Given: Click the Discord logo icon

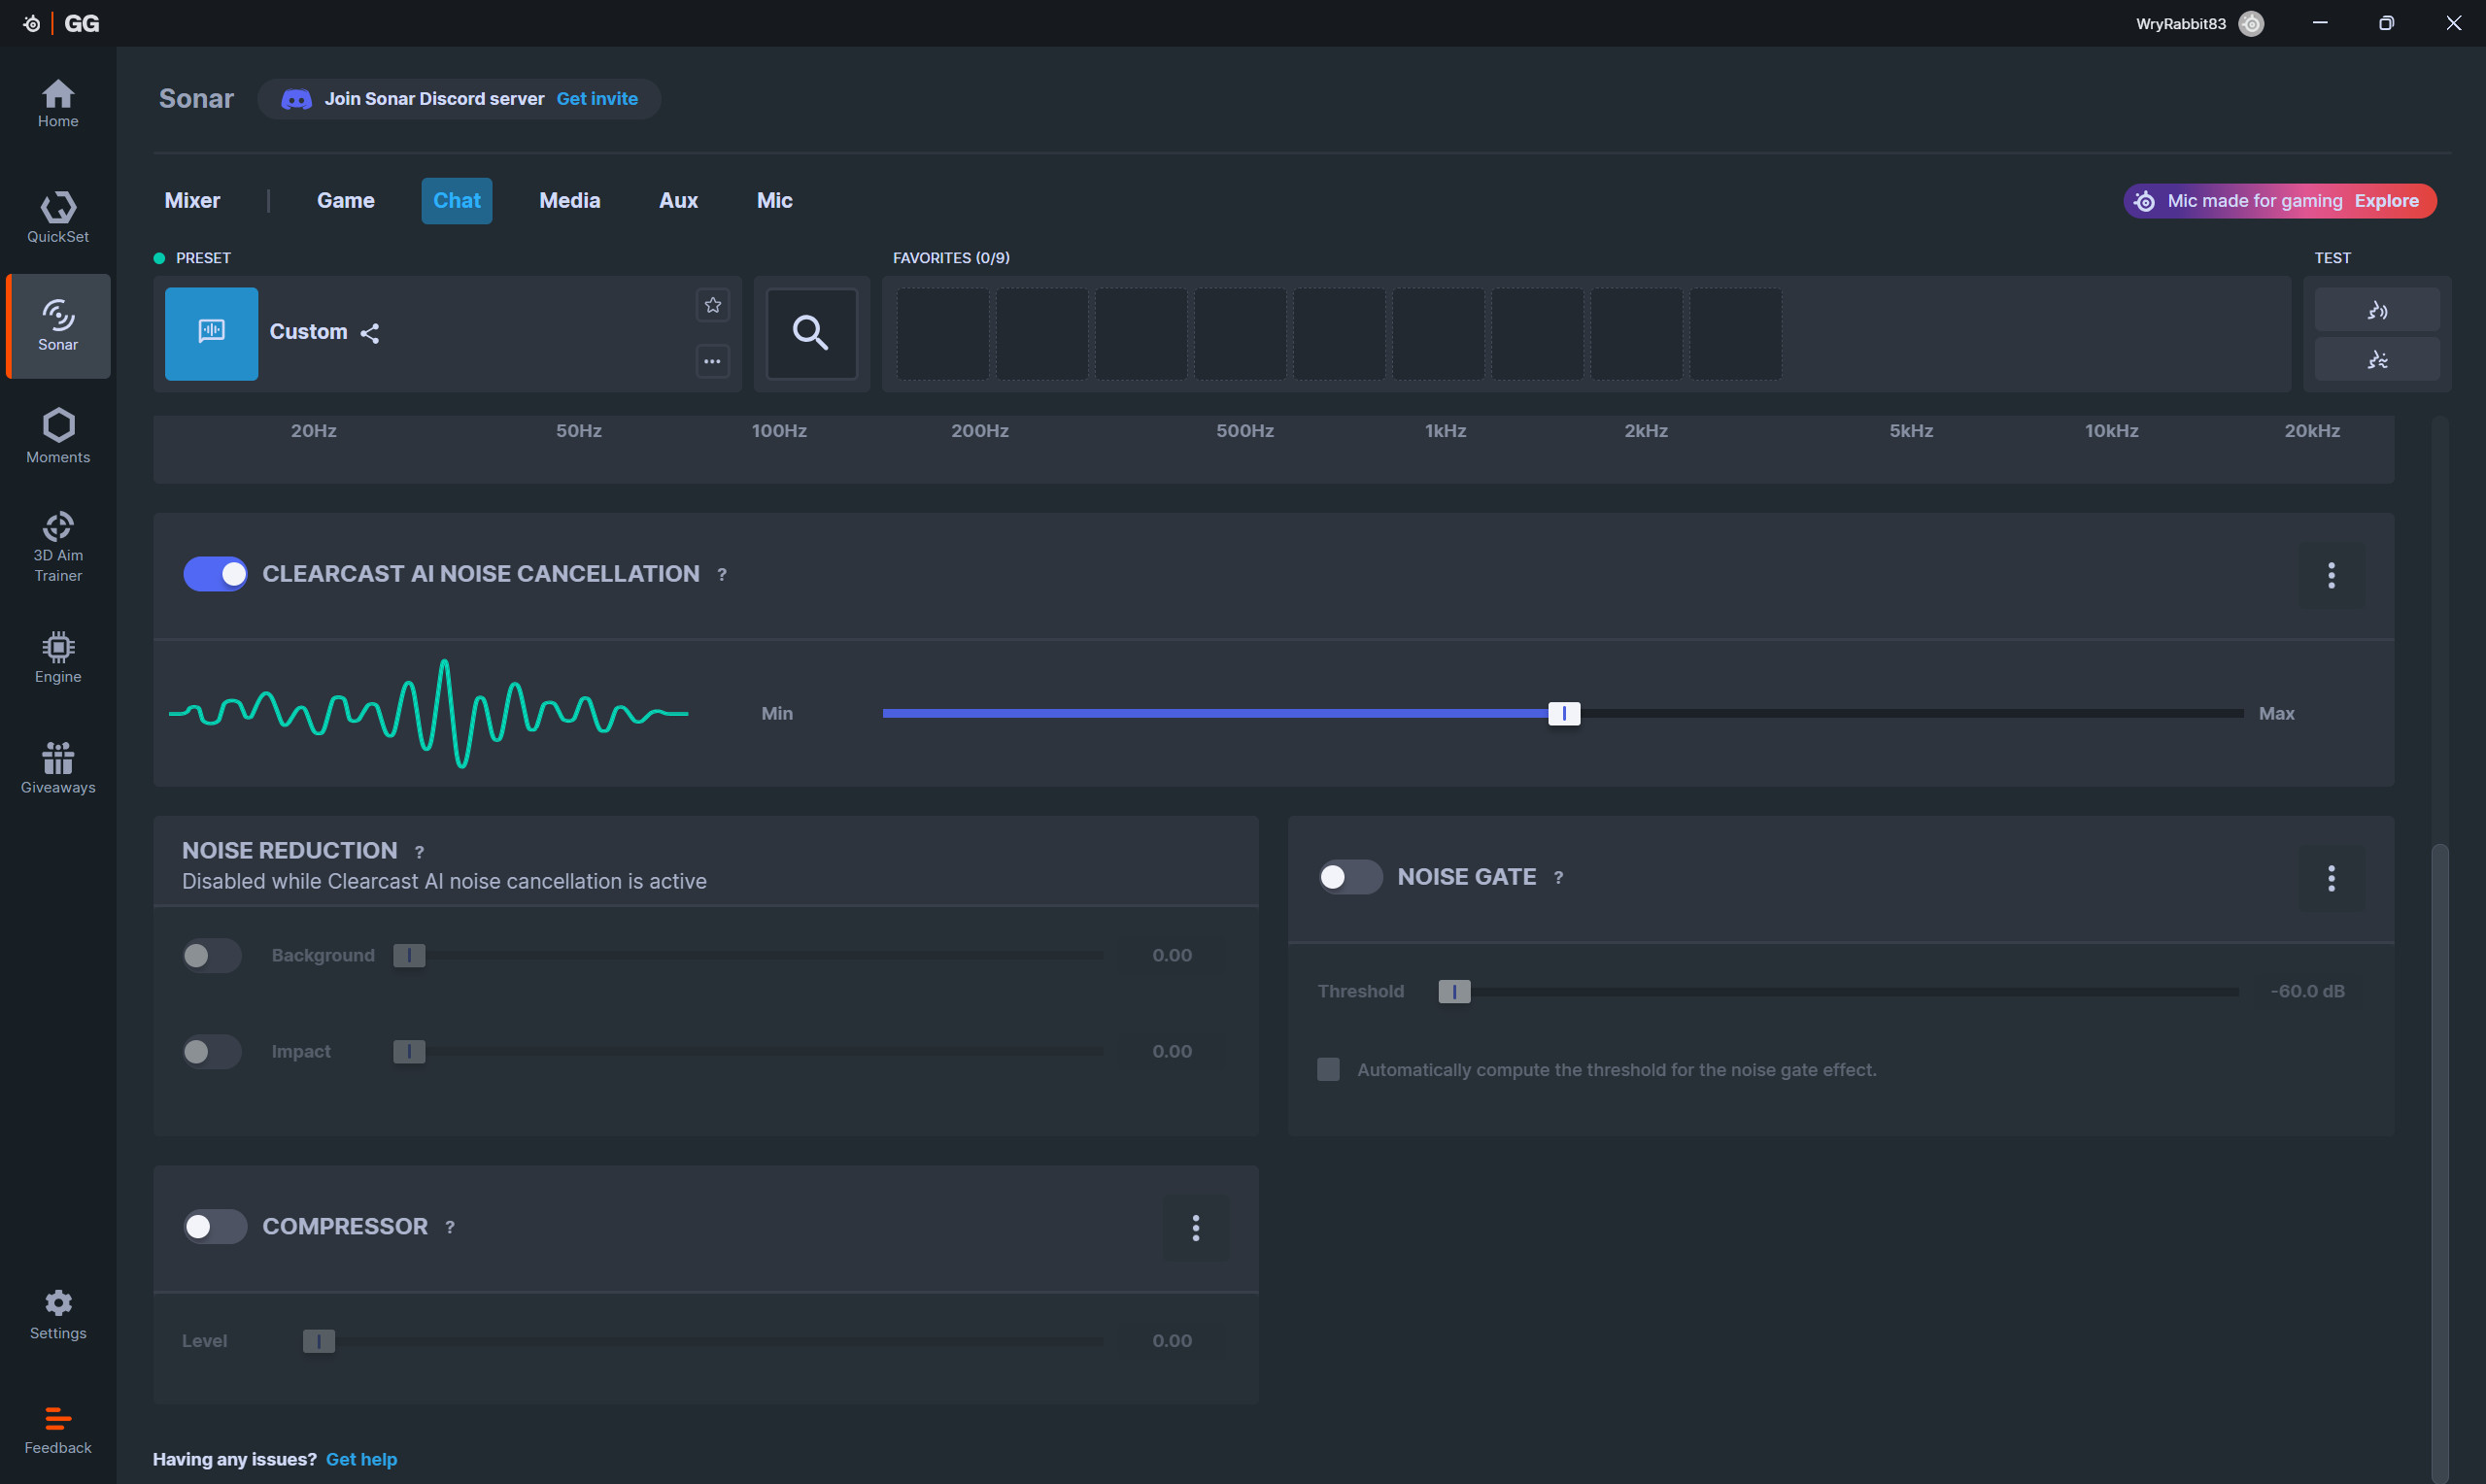Looking at the screenshot, I should (296, 99).
